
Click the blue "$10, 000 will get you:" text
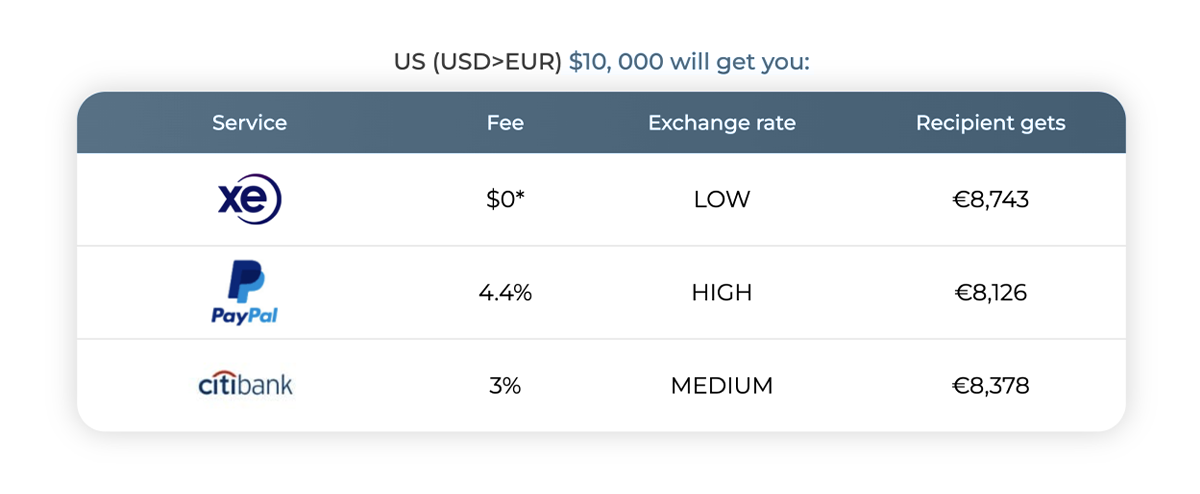pos(689,62)
